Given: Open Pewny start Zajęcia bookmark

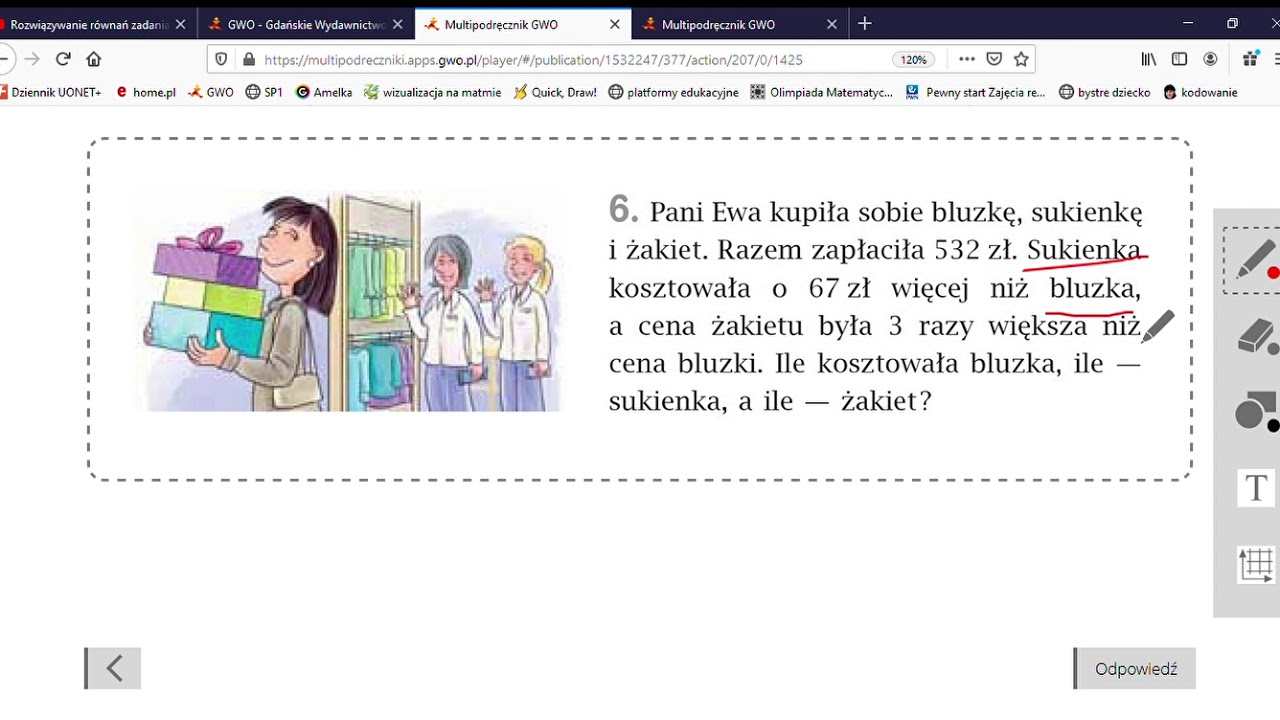Looking at the screenshot, I should coord(976,92).
